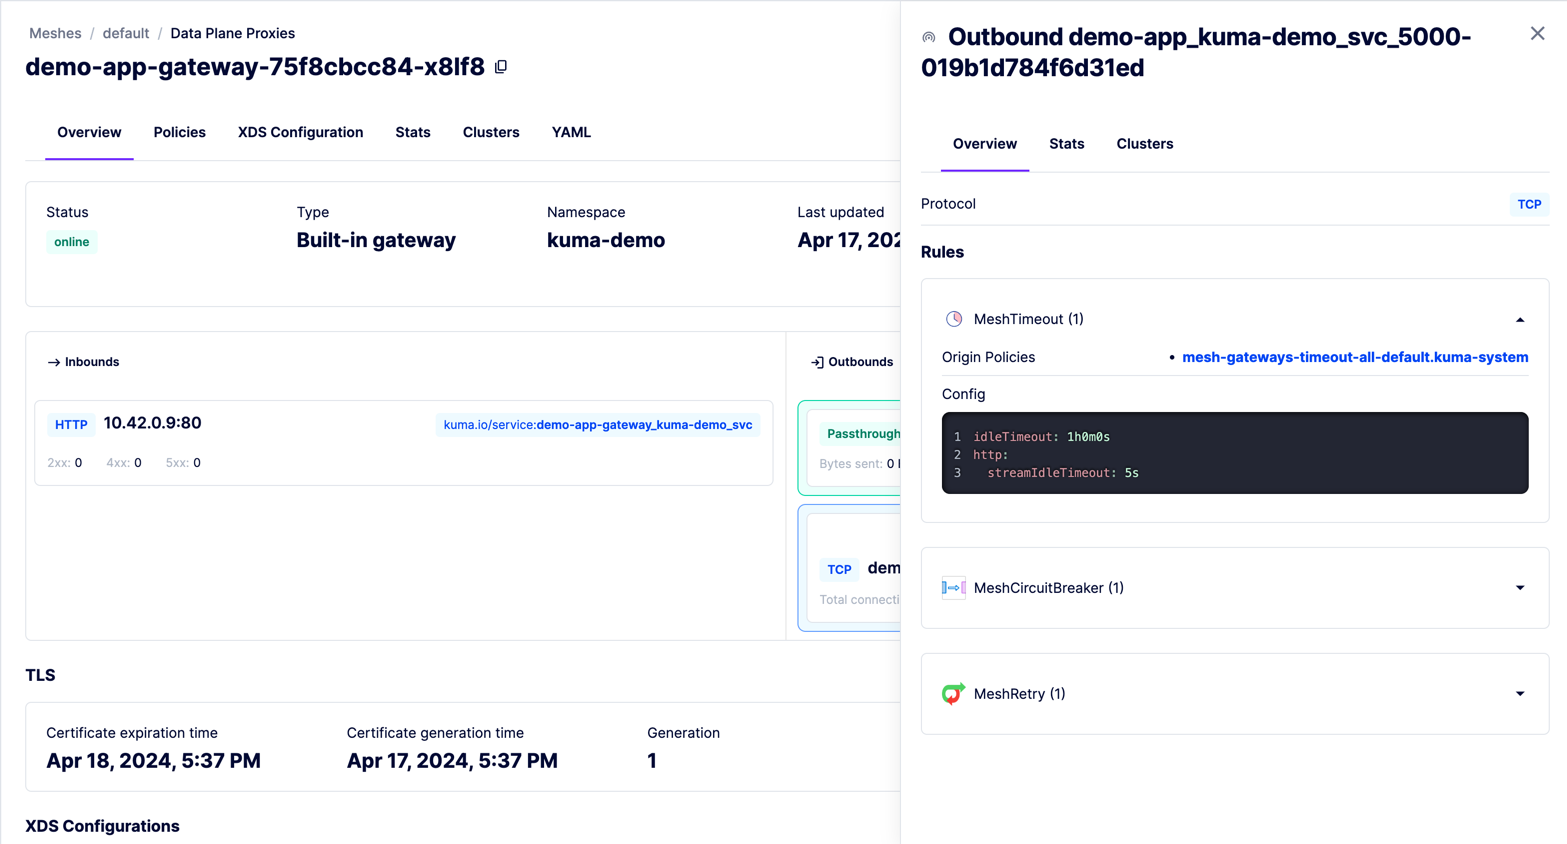This screenshot has height=844, width=1567.
Task: Click the MeshCircuitBreaker policy icon
Action: (x=954, y=588)
